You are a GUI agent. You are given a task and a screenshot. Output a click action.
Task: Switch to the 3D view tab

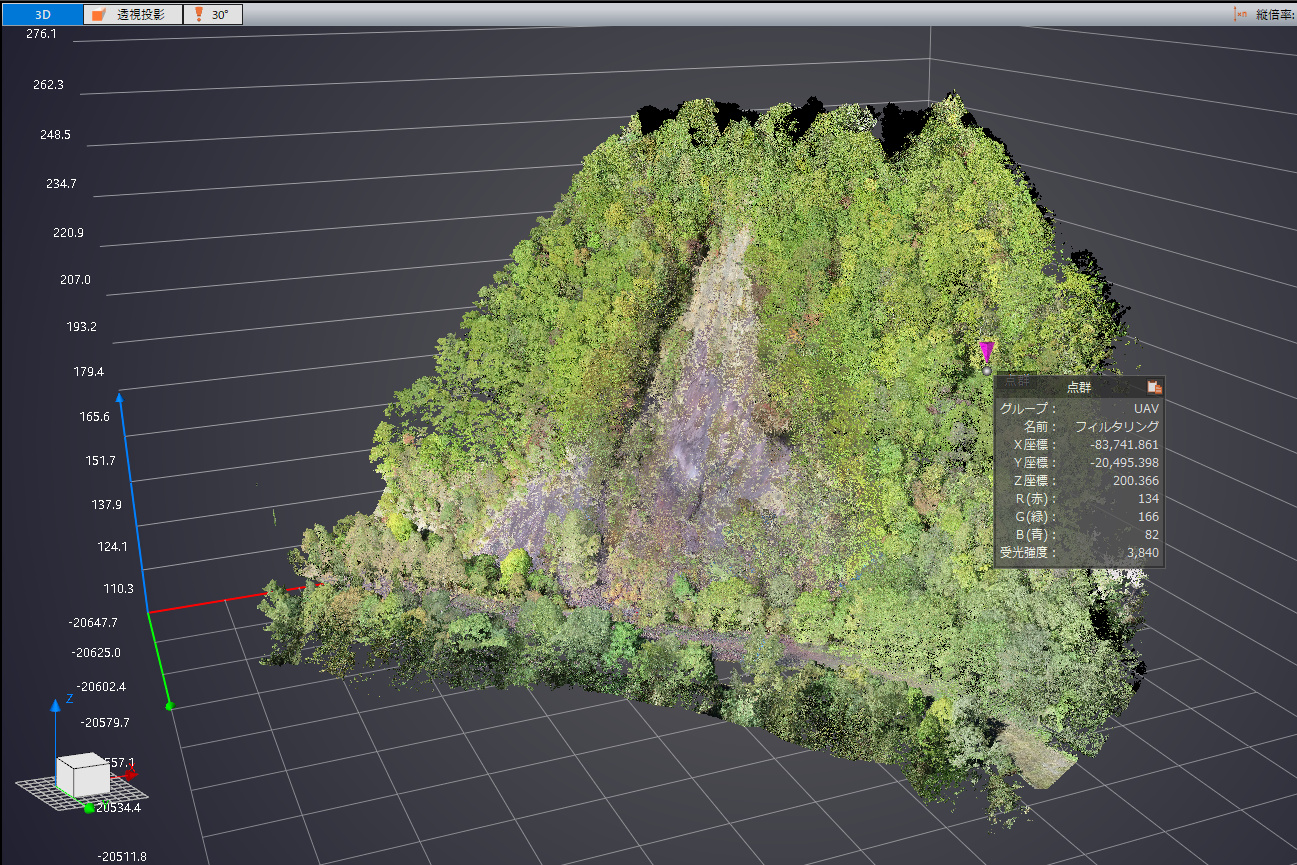click(43, 15)
